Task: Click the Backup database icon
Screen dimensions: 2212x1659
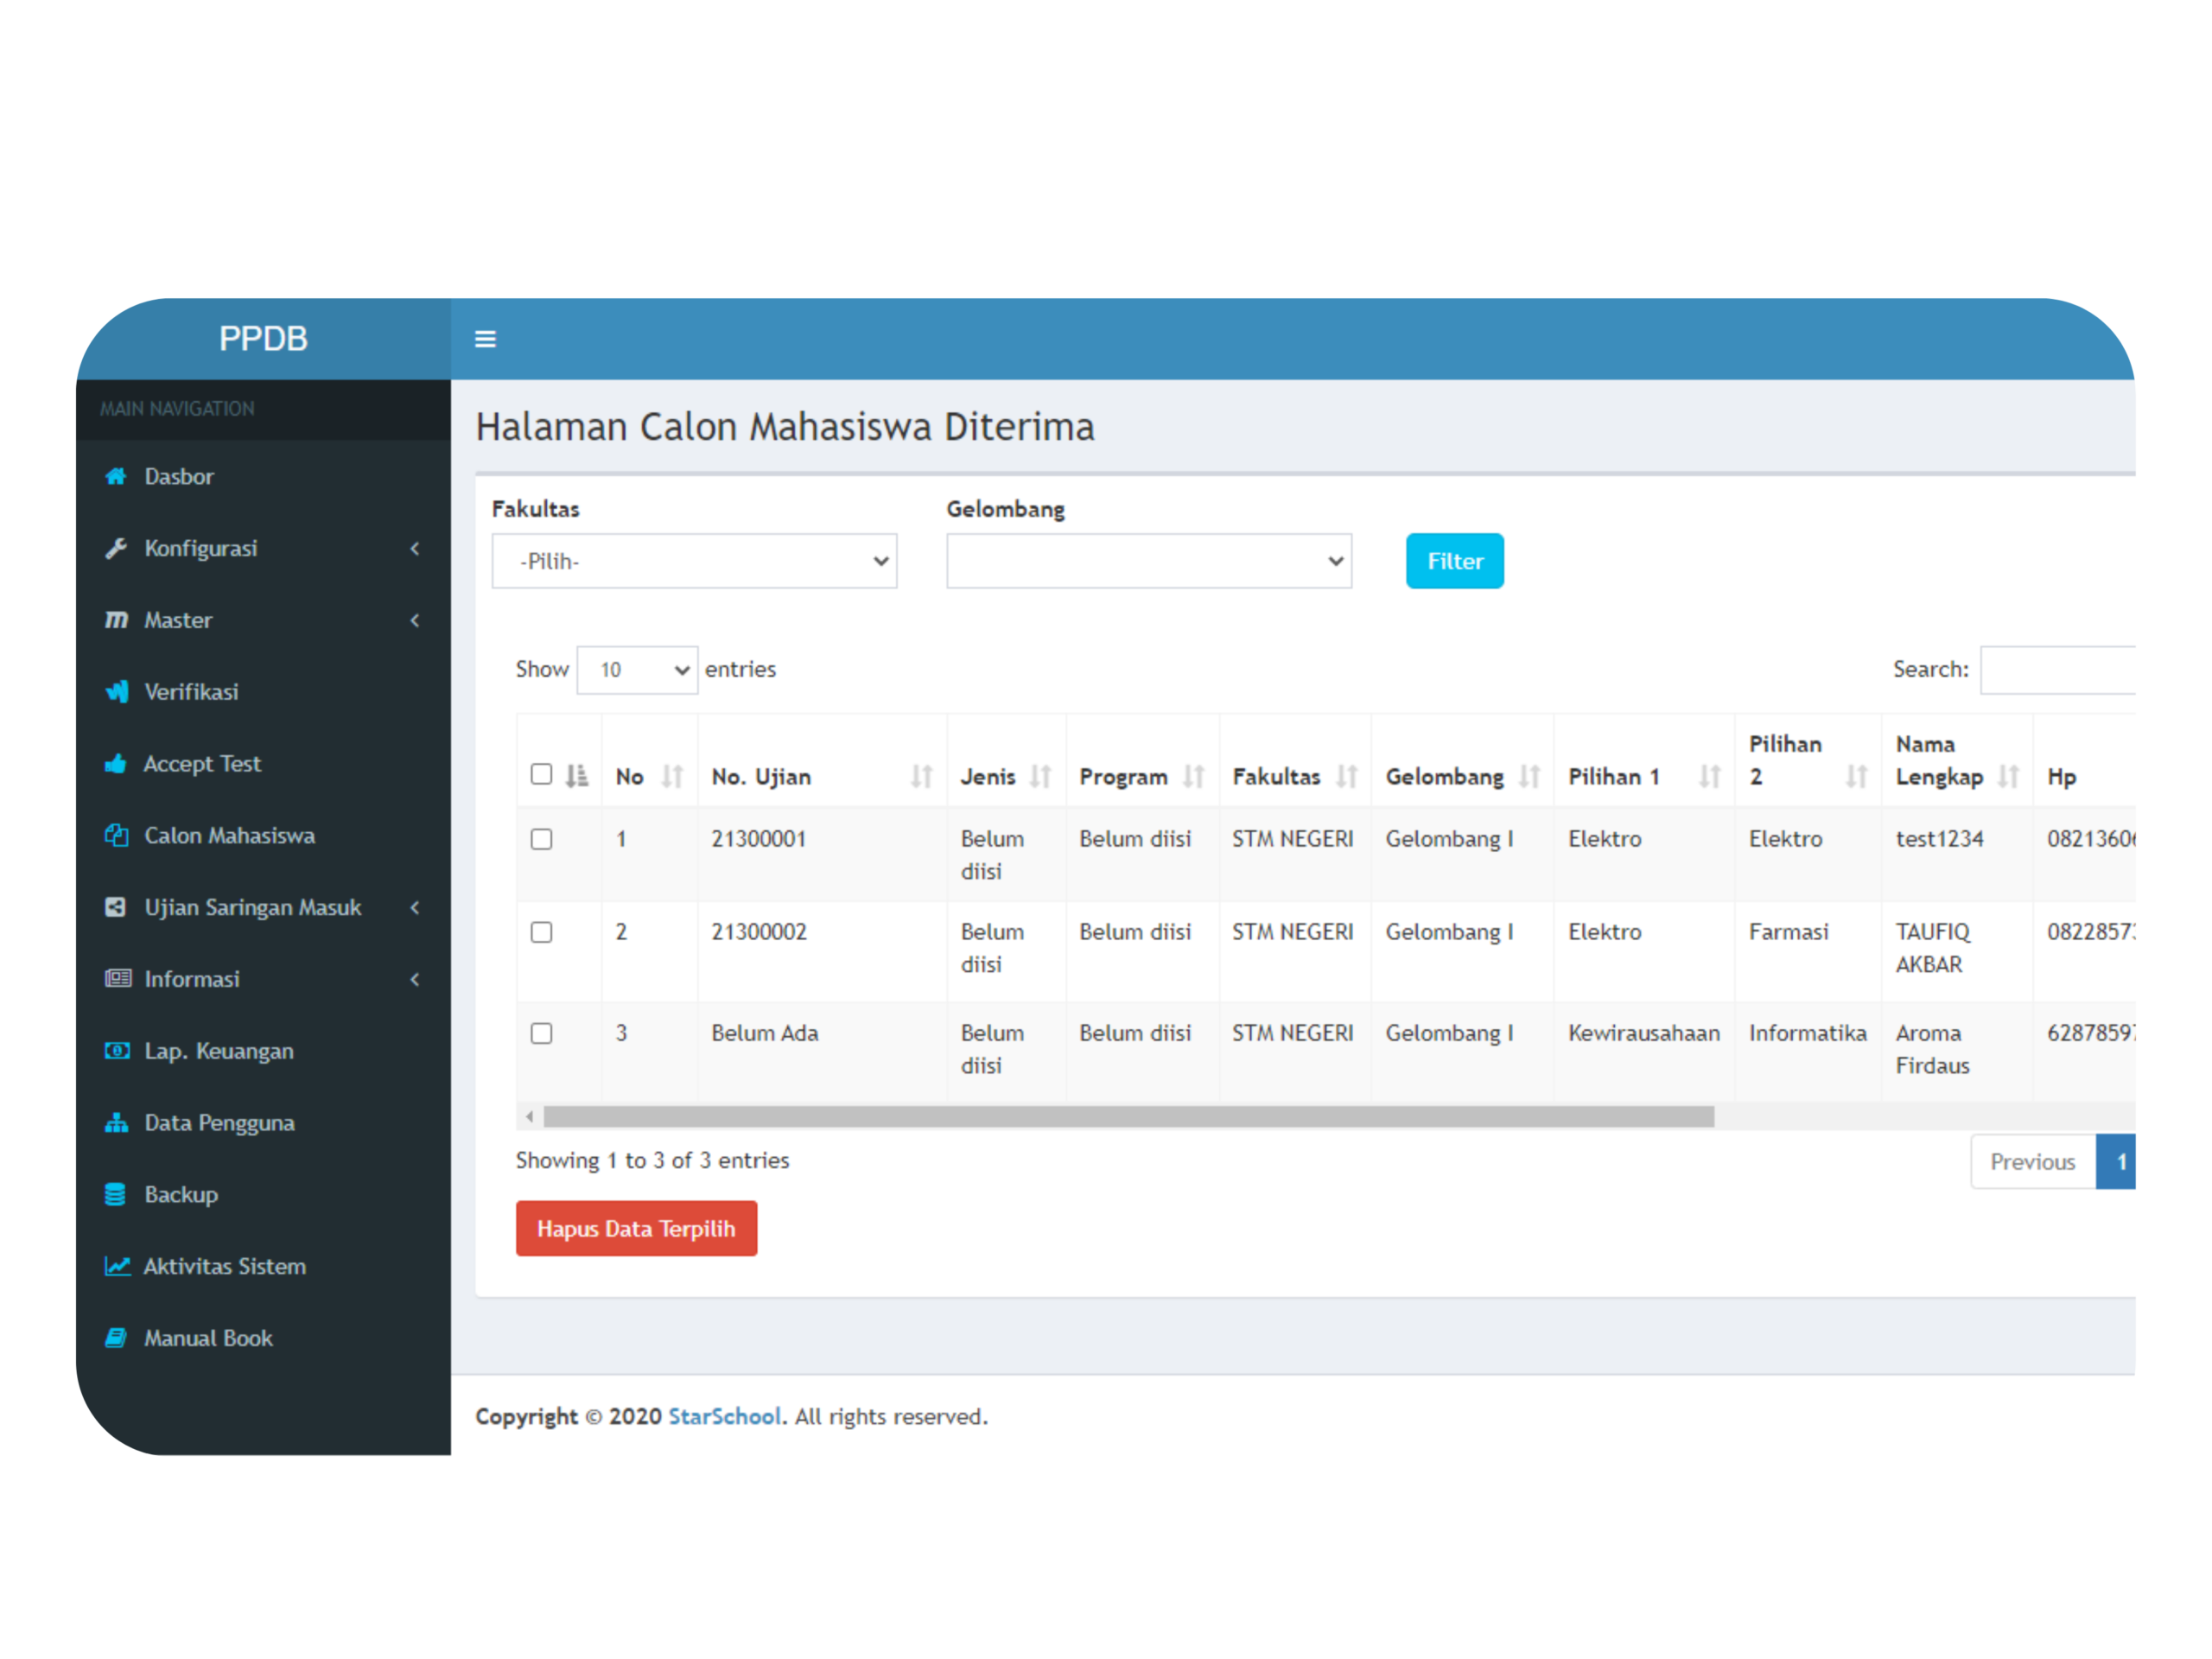Action: tap(116, 1194)
